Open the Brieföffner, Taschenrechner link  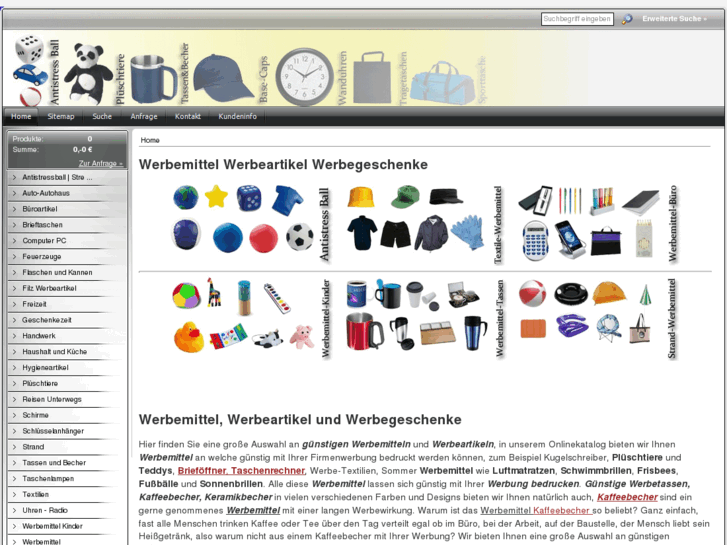tap(241, 471)
